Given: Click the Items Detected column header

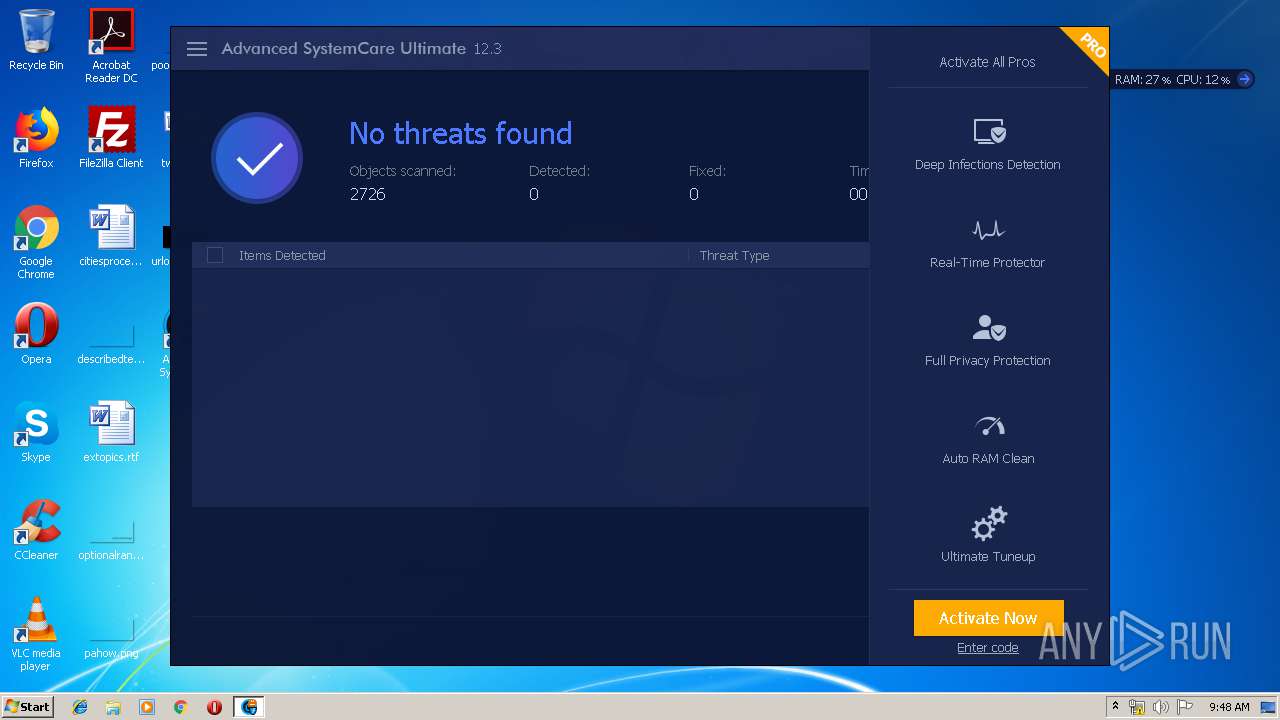Looking at the screenshot, I should (x=282, y=256).
